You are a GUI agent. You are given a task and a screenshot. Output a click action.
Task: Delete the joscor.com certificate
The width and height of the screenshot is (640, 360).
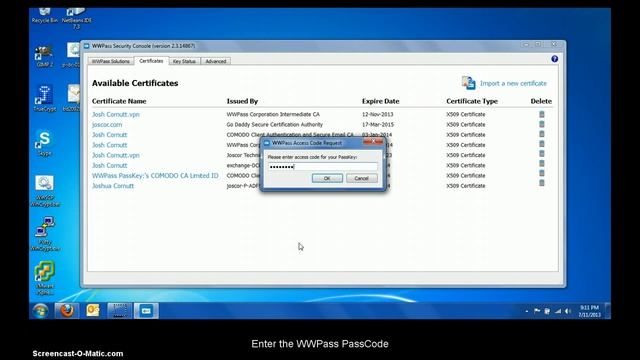click(542, 124)
